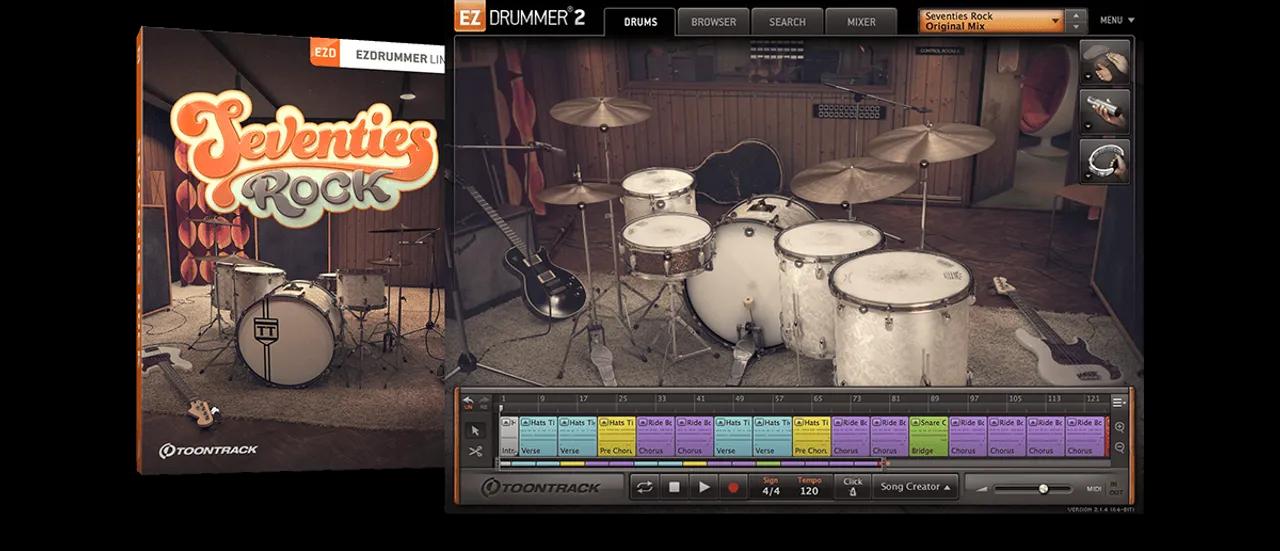
Task: Hit the snare drum
Action: click(x=666, y=243)
